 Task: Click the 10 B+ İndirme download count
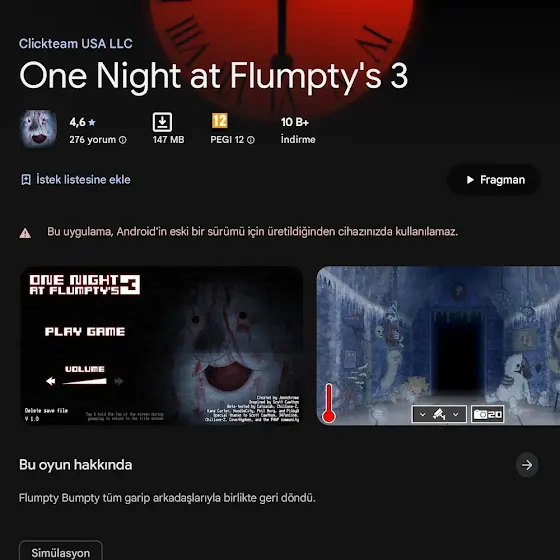coord(298,130)
